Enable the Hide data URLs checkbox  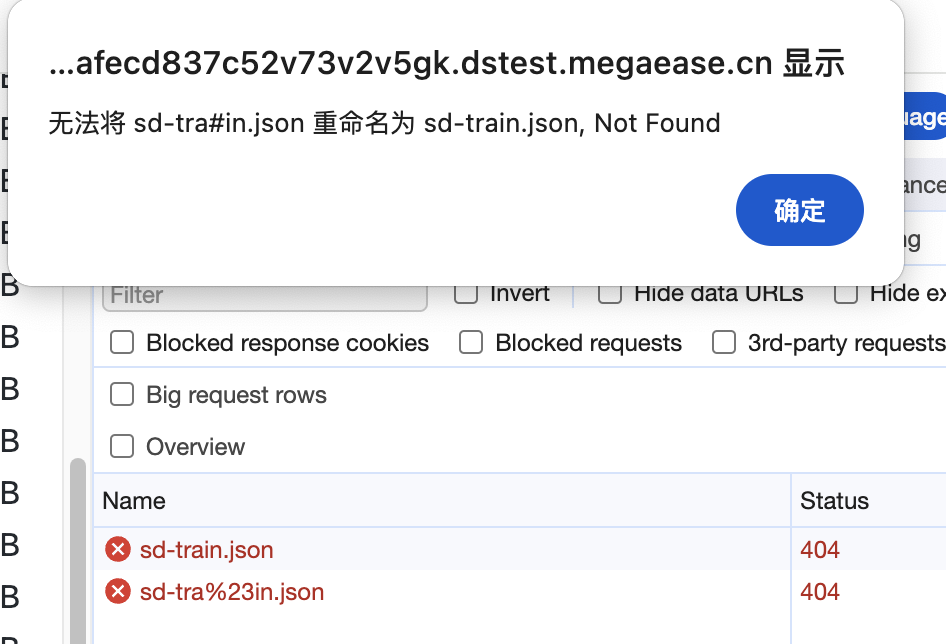click(610, 293)
